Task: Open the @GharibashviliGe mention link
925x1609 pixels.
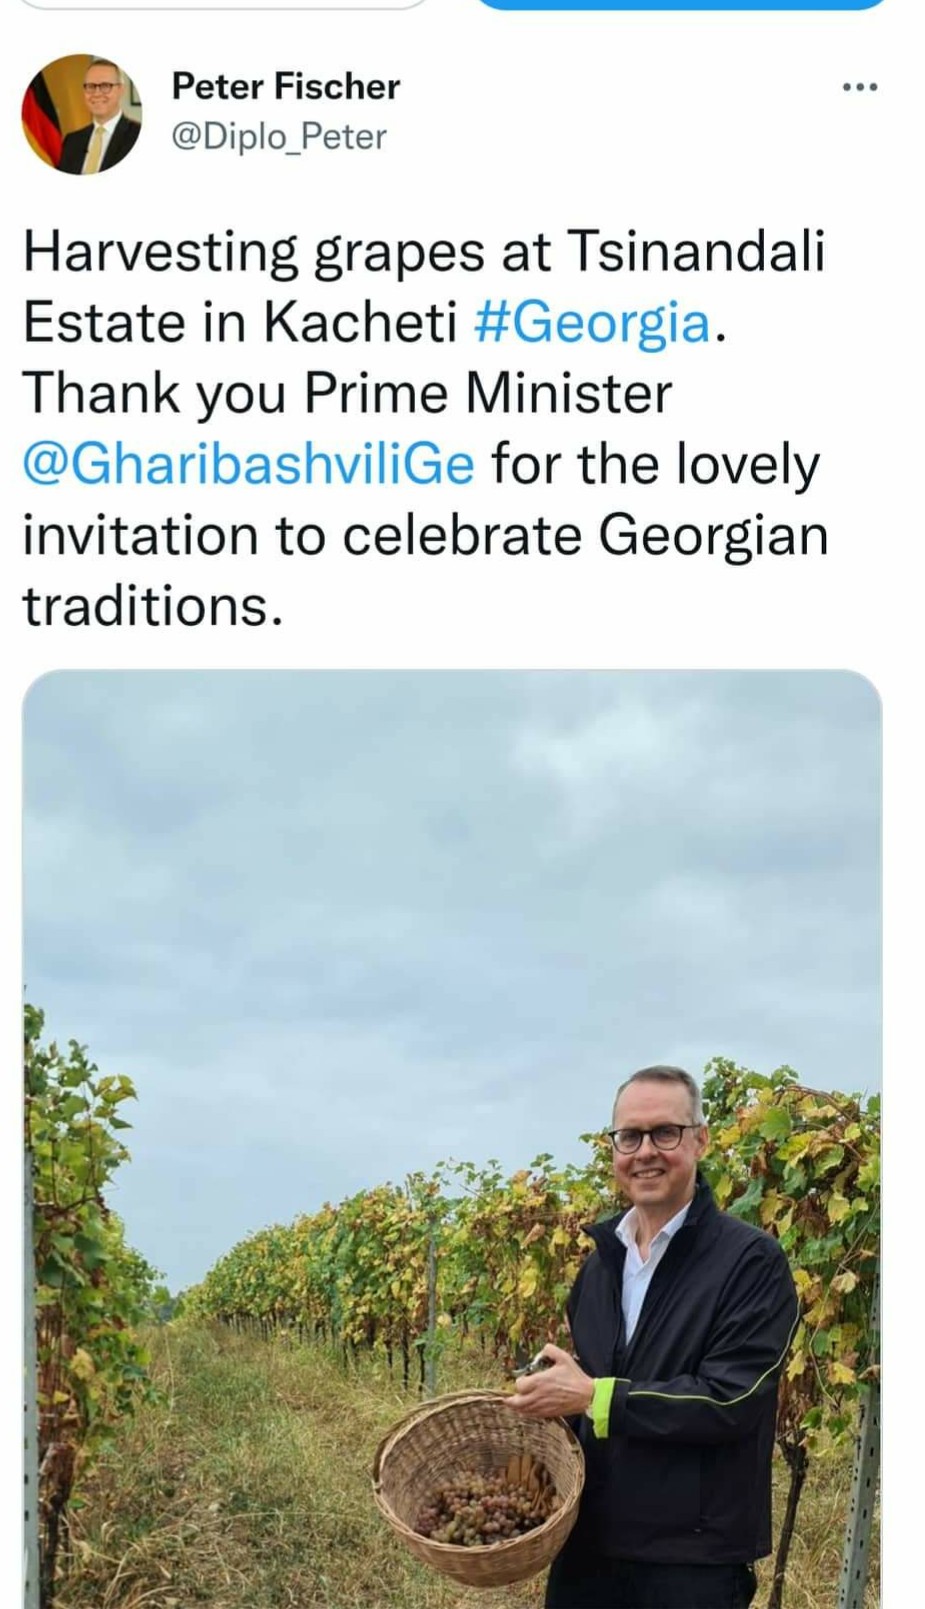Action: tap(248, 464)
